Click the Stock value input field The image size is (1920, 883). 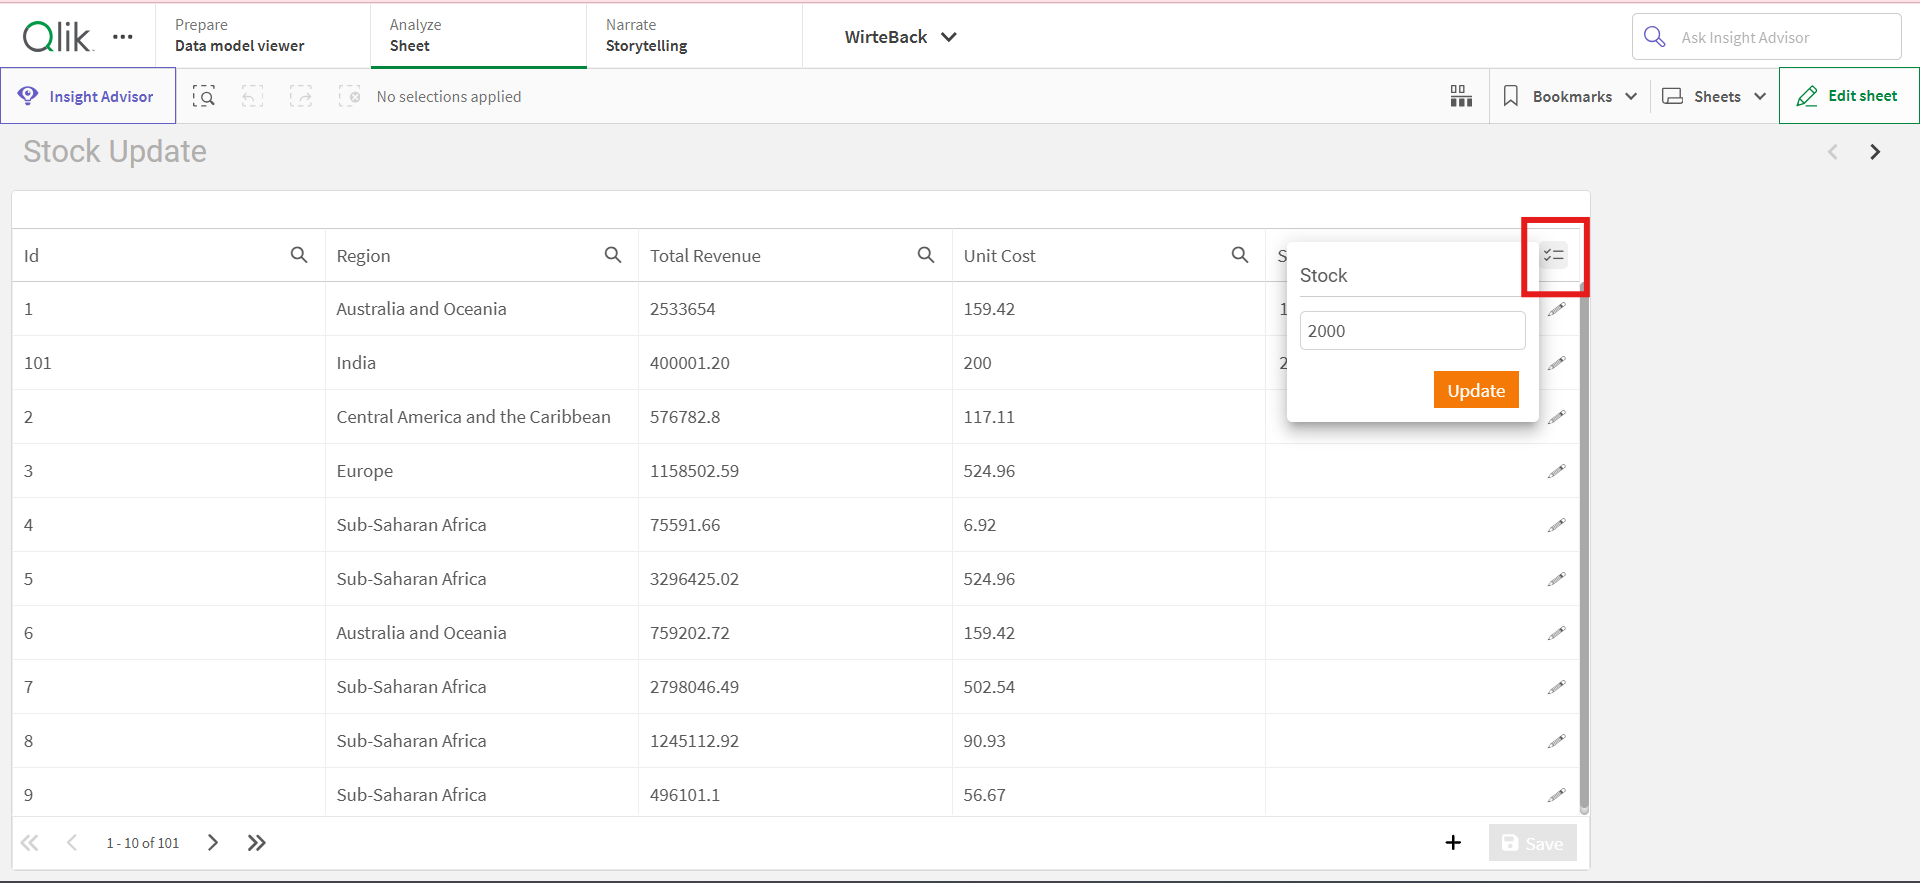pyautogui.click(x=1412, y=331)
